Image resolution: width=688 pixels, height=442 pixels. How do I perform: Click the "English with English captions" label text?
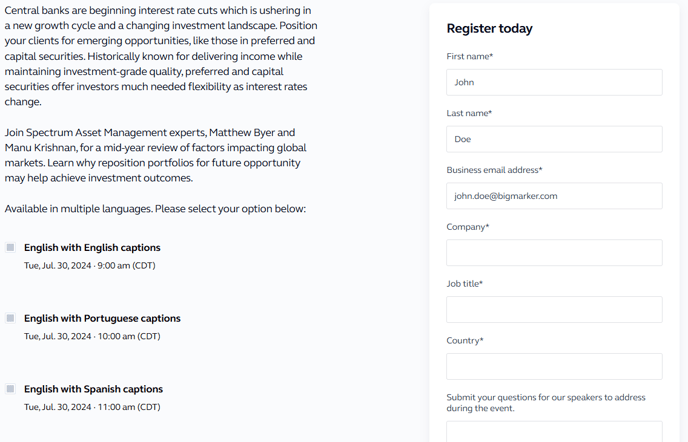point(92,248)
